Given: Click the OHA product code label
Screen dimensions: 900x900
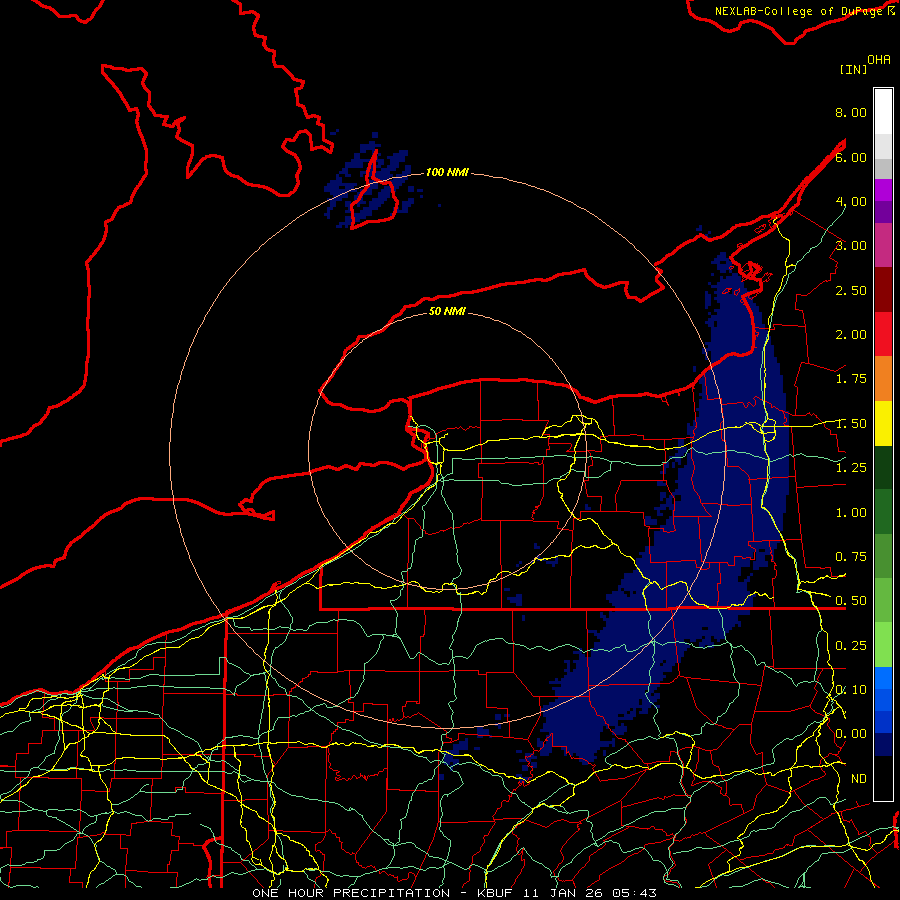Looking at the screenshot, I should point(879,60).
